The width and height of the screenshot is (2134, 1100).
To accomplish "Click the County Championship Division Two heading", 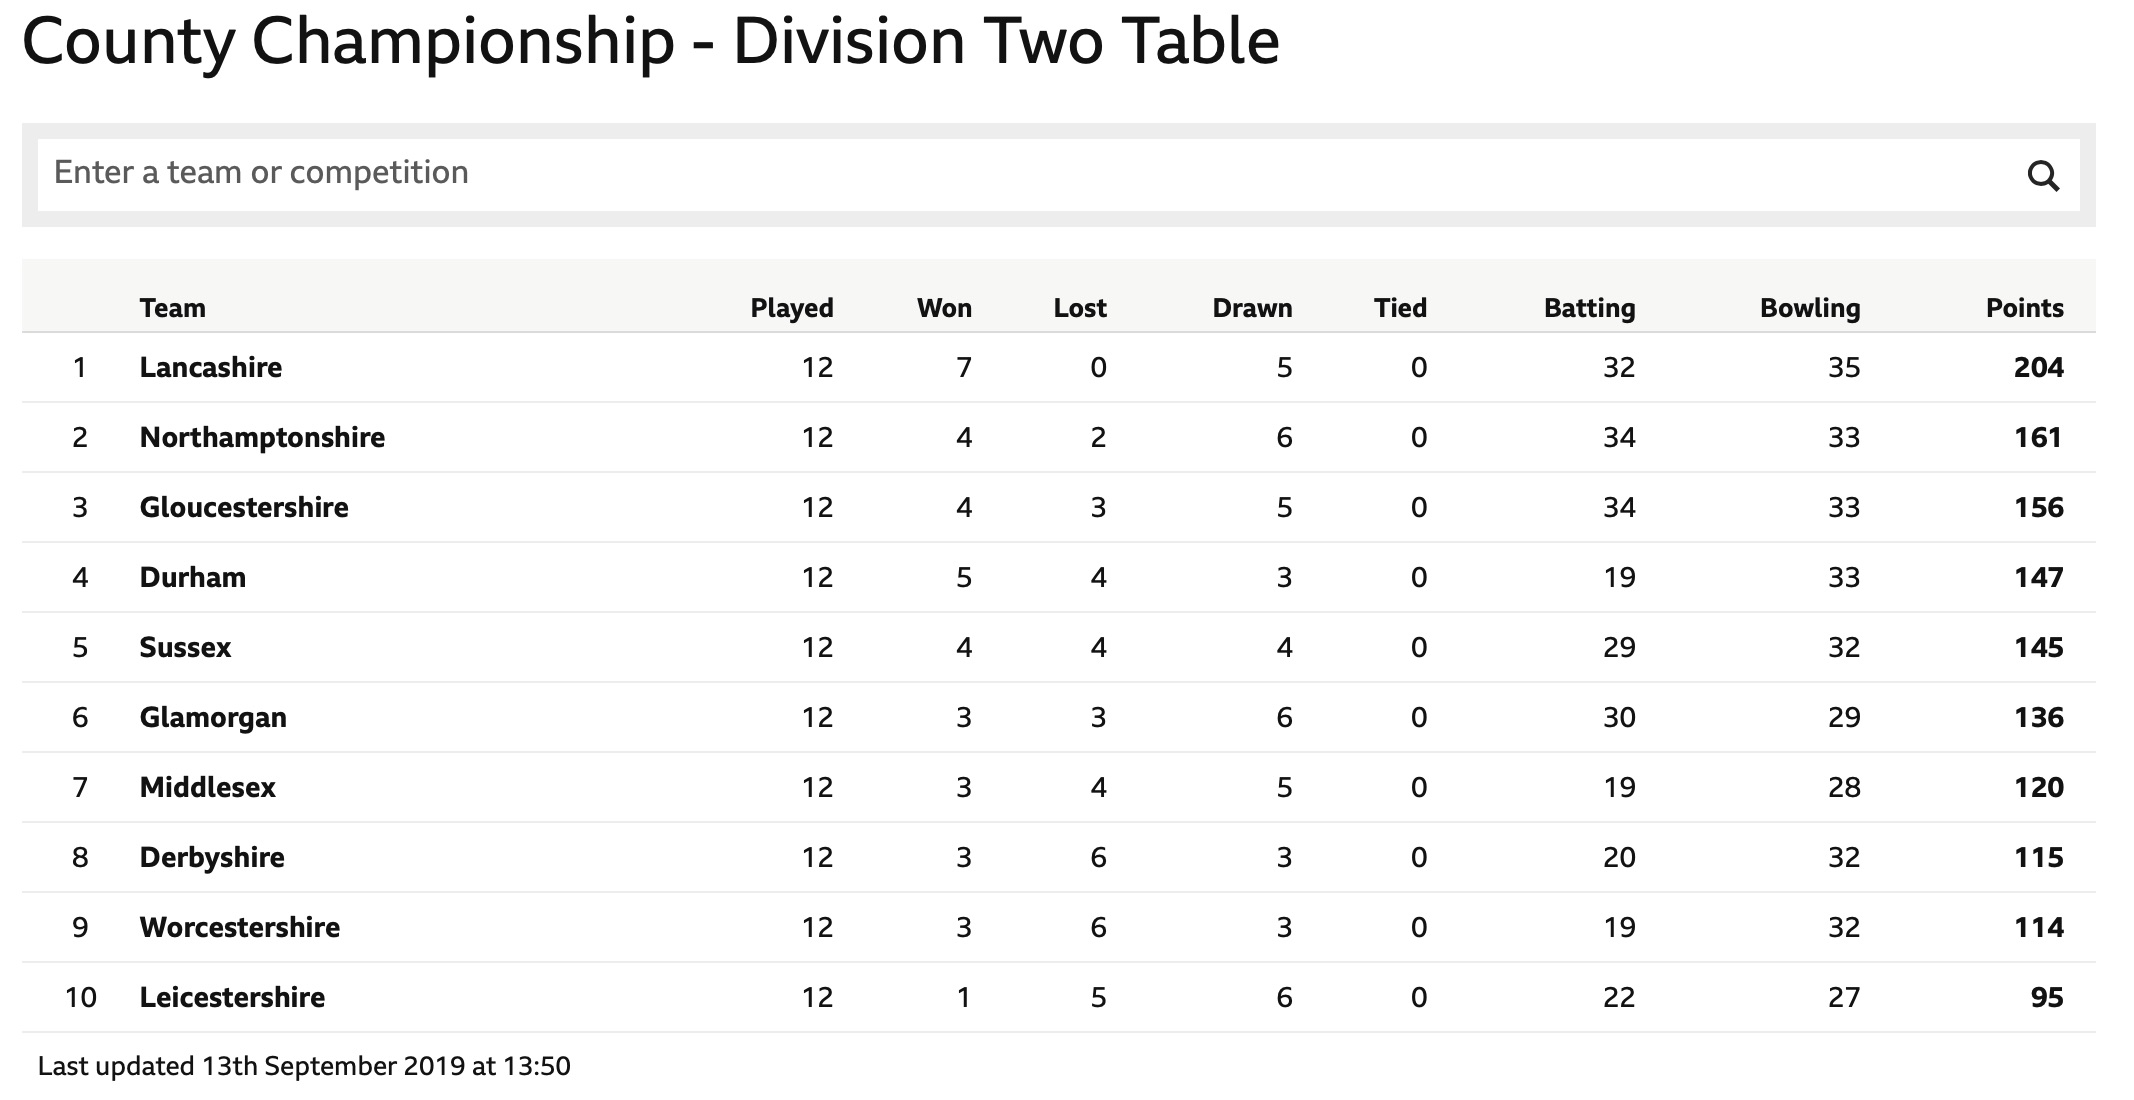I will [651, 41].
